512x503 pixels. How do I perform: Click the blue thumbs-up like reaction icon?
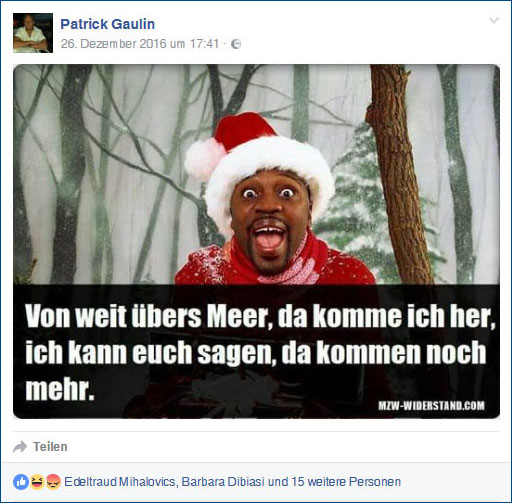(x=21, y=482)
